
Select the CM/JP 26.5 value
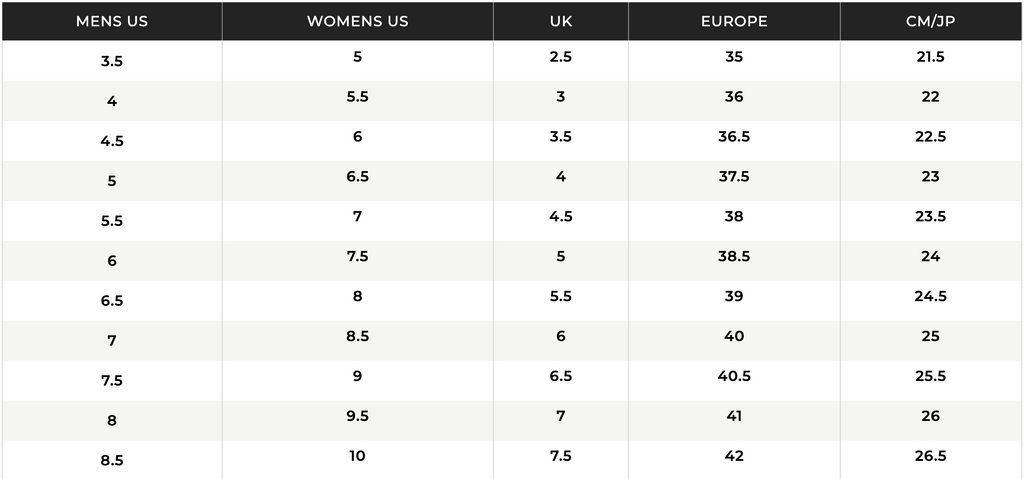(931, 455)
